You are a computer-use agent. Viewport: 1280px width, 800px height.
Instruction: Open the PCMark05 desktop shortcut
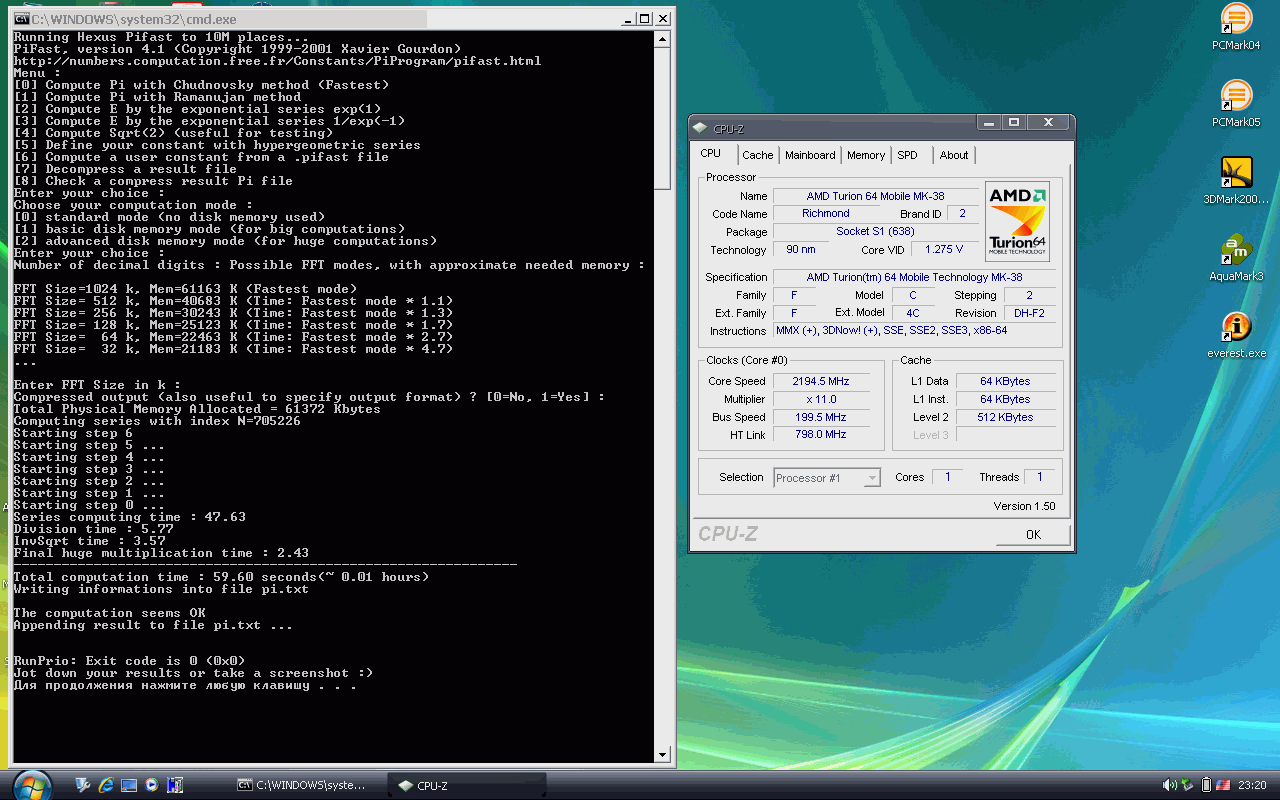[1236, 103]
